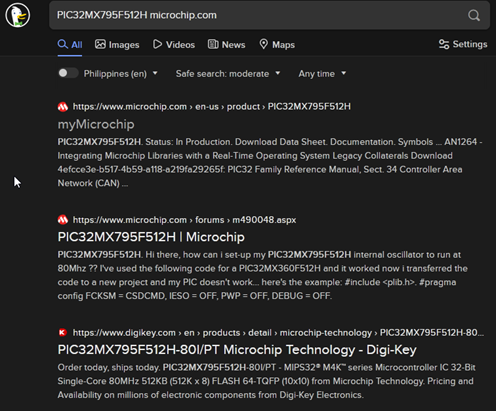496x411 pixels.
Task: Go to the News tab
Action: [x=226, y=45]
